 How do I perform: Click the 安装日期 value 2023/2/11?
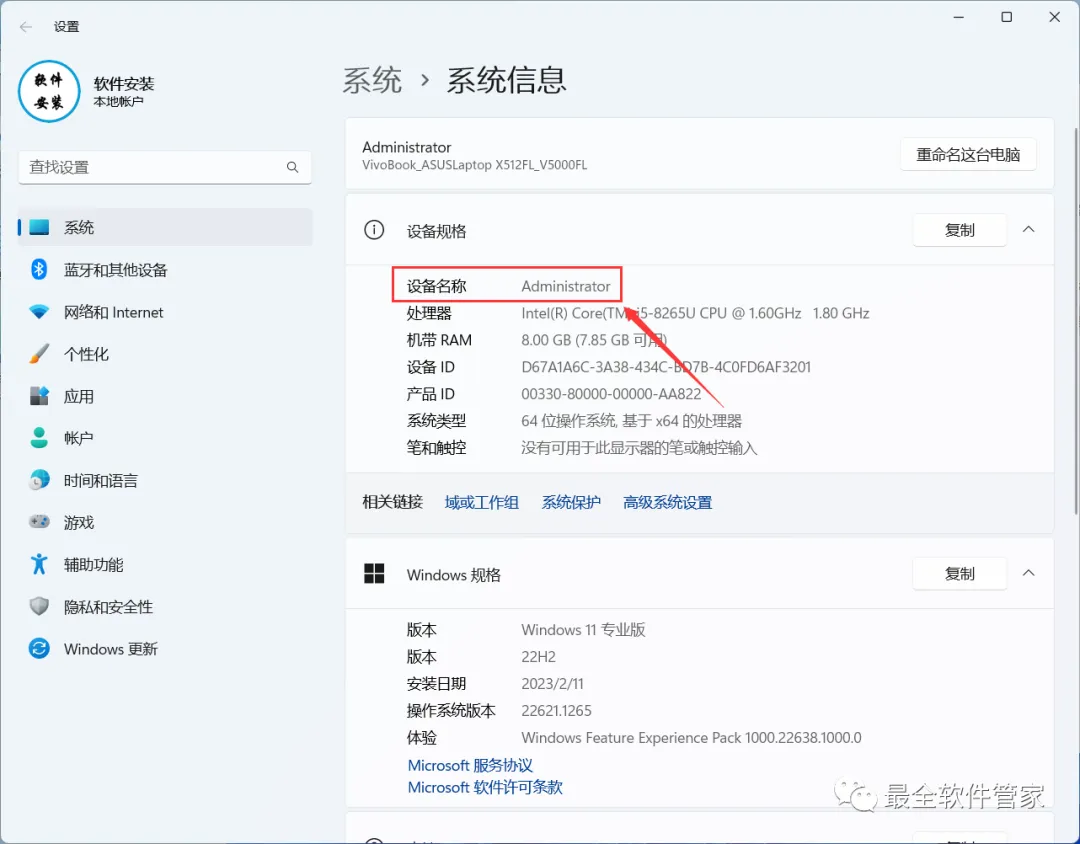[552, 683]
